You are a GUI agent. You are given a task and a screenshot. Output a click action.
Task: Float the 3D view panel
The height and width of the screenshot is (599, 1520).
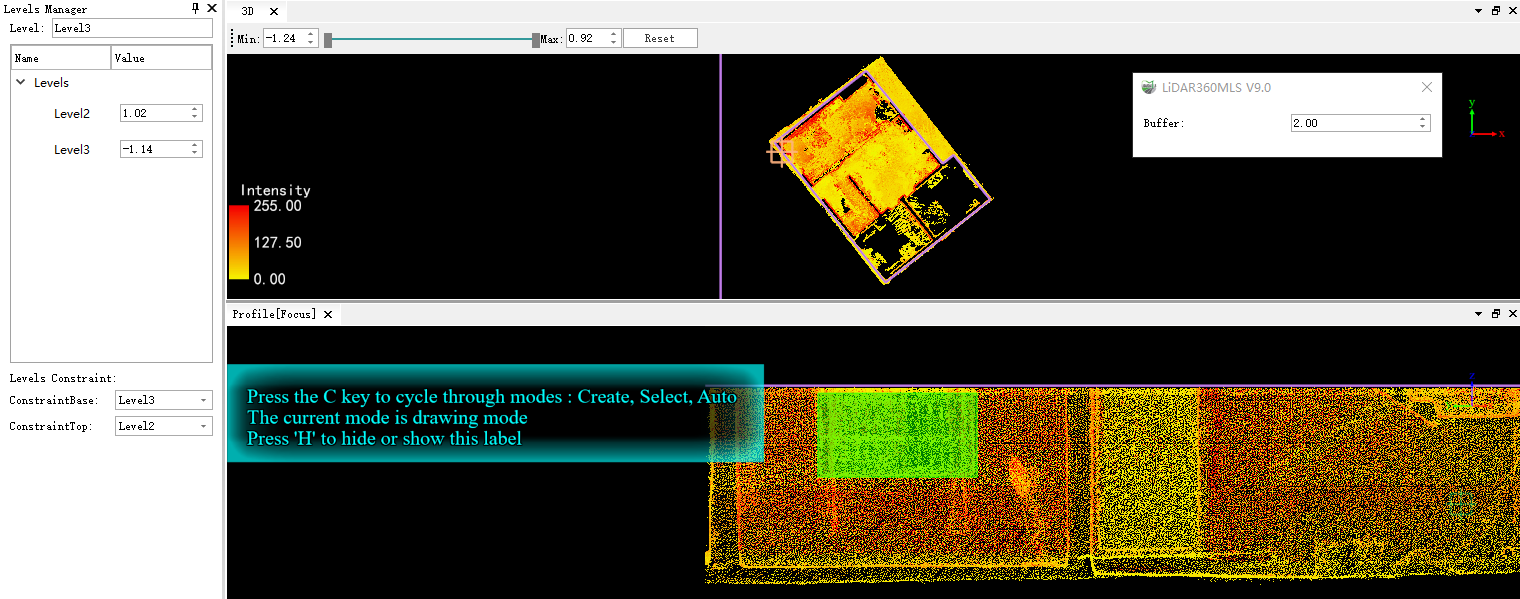[x=1496, y=11]
